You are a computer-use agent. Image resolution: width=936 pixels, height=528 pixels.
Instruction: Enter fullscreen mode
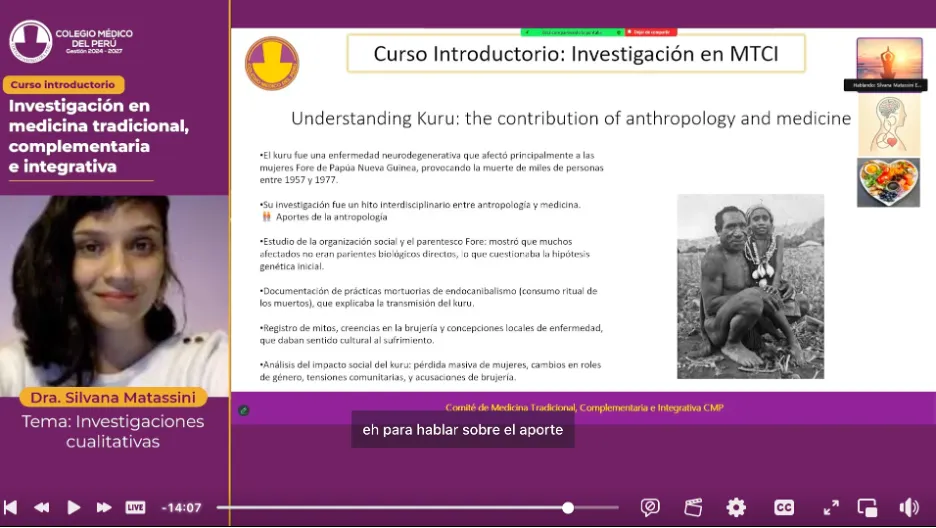(x=831, y=507)
